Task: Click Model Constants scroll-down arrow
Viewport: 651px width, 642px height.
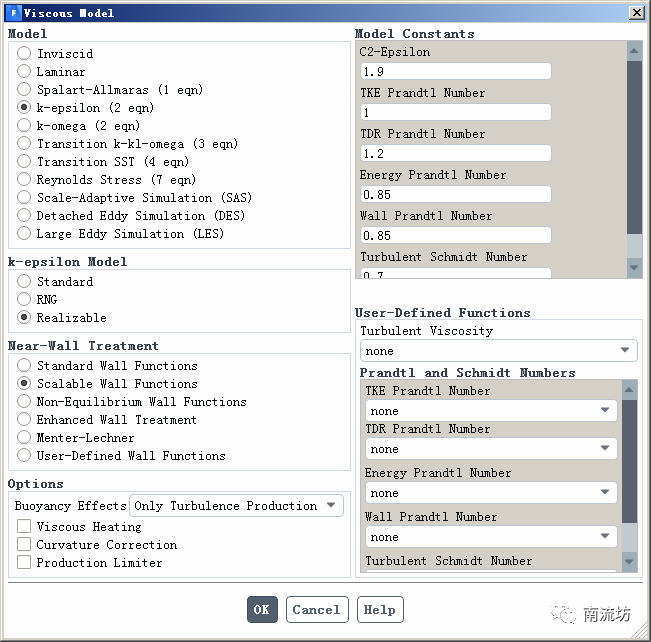Action: pyautogui.click(x=634, y=268)
